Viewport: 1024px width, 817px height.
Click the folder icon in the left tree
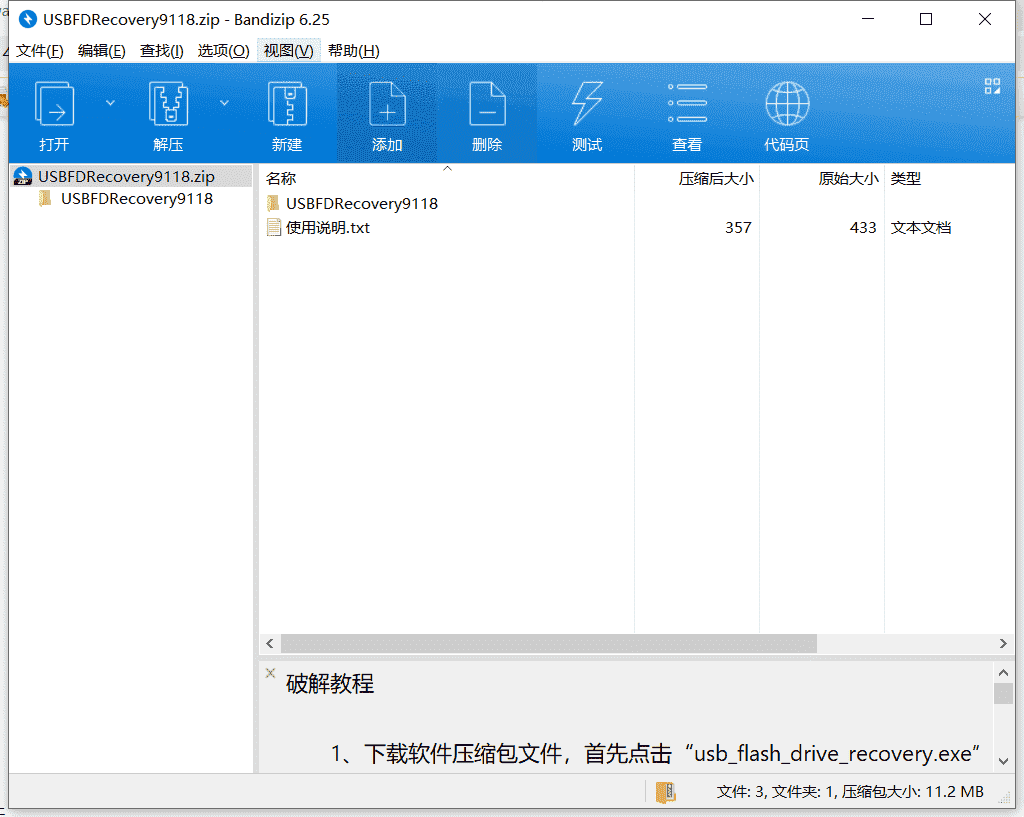pos(45,199)
